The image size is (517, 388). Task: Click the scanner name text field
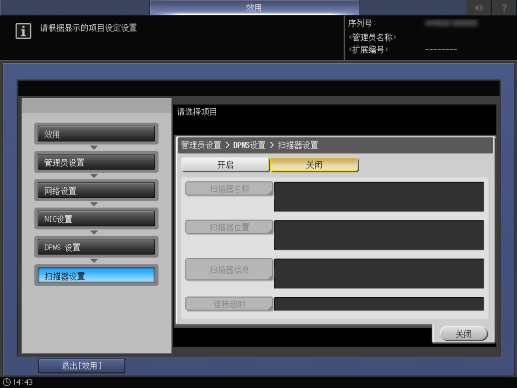(x=379, y=197)
